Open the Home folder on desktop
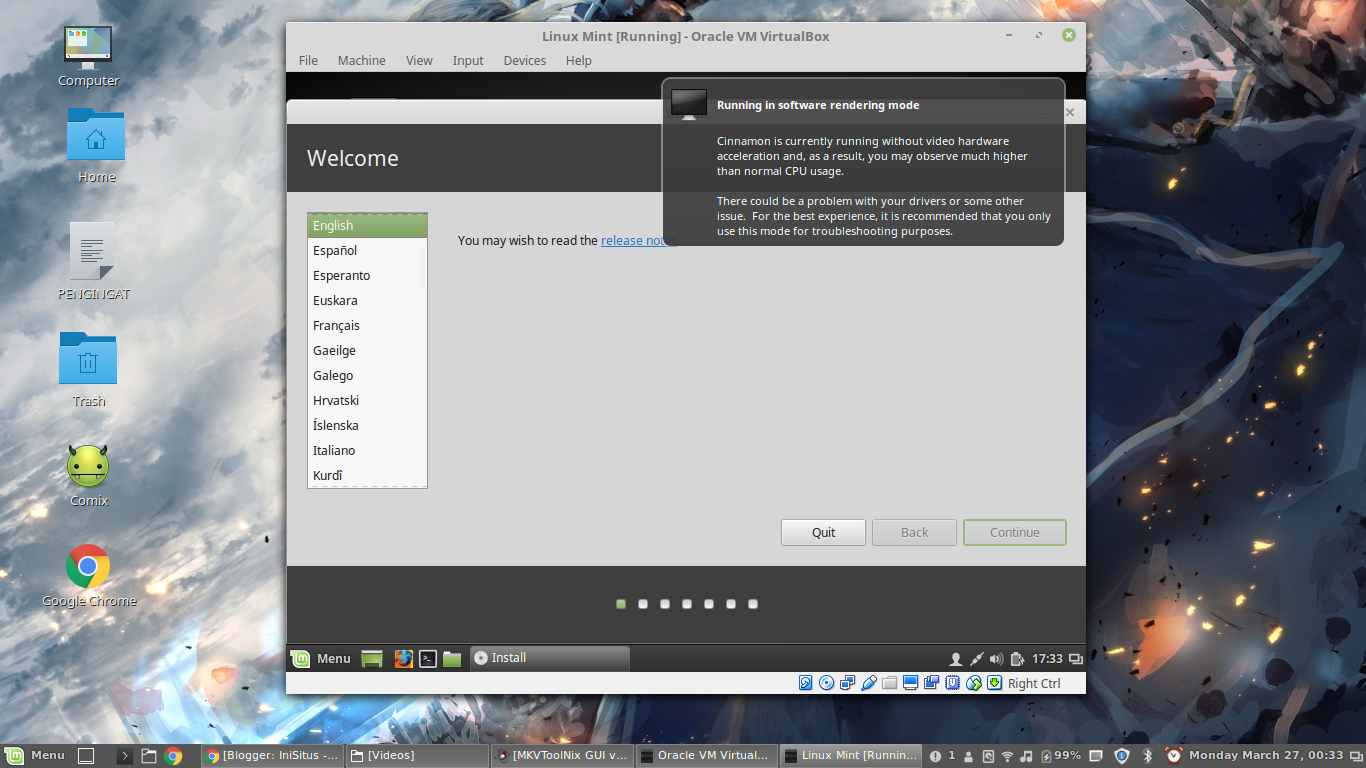The height and width of the screenshot is (768, 1366). point(96,136)
